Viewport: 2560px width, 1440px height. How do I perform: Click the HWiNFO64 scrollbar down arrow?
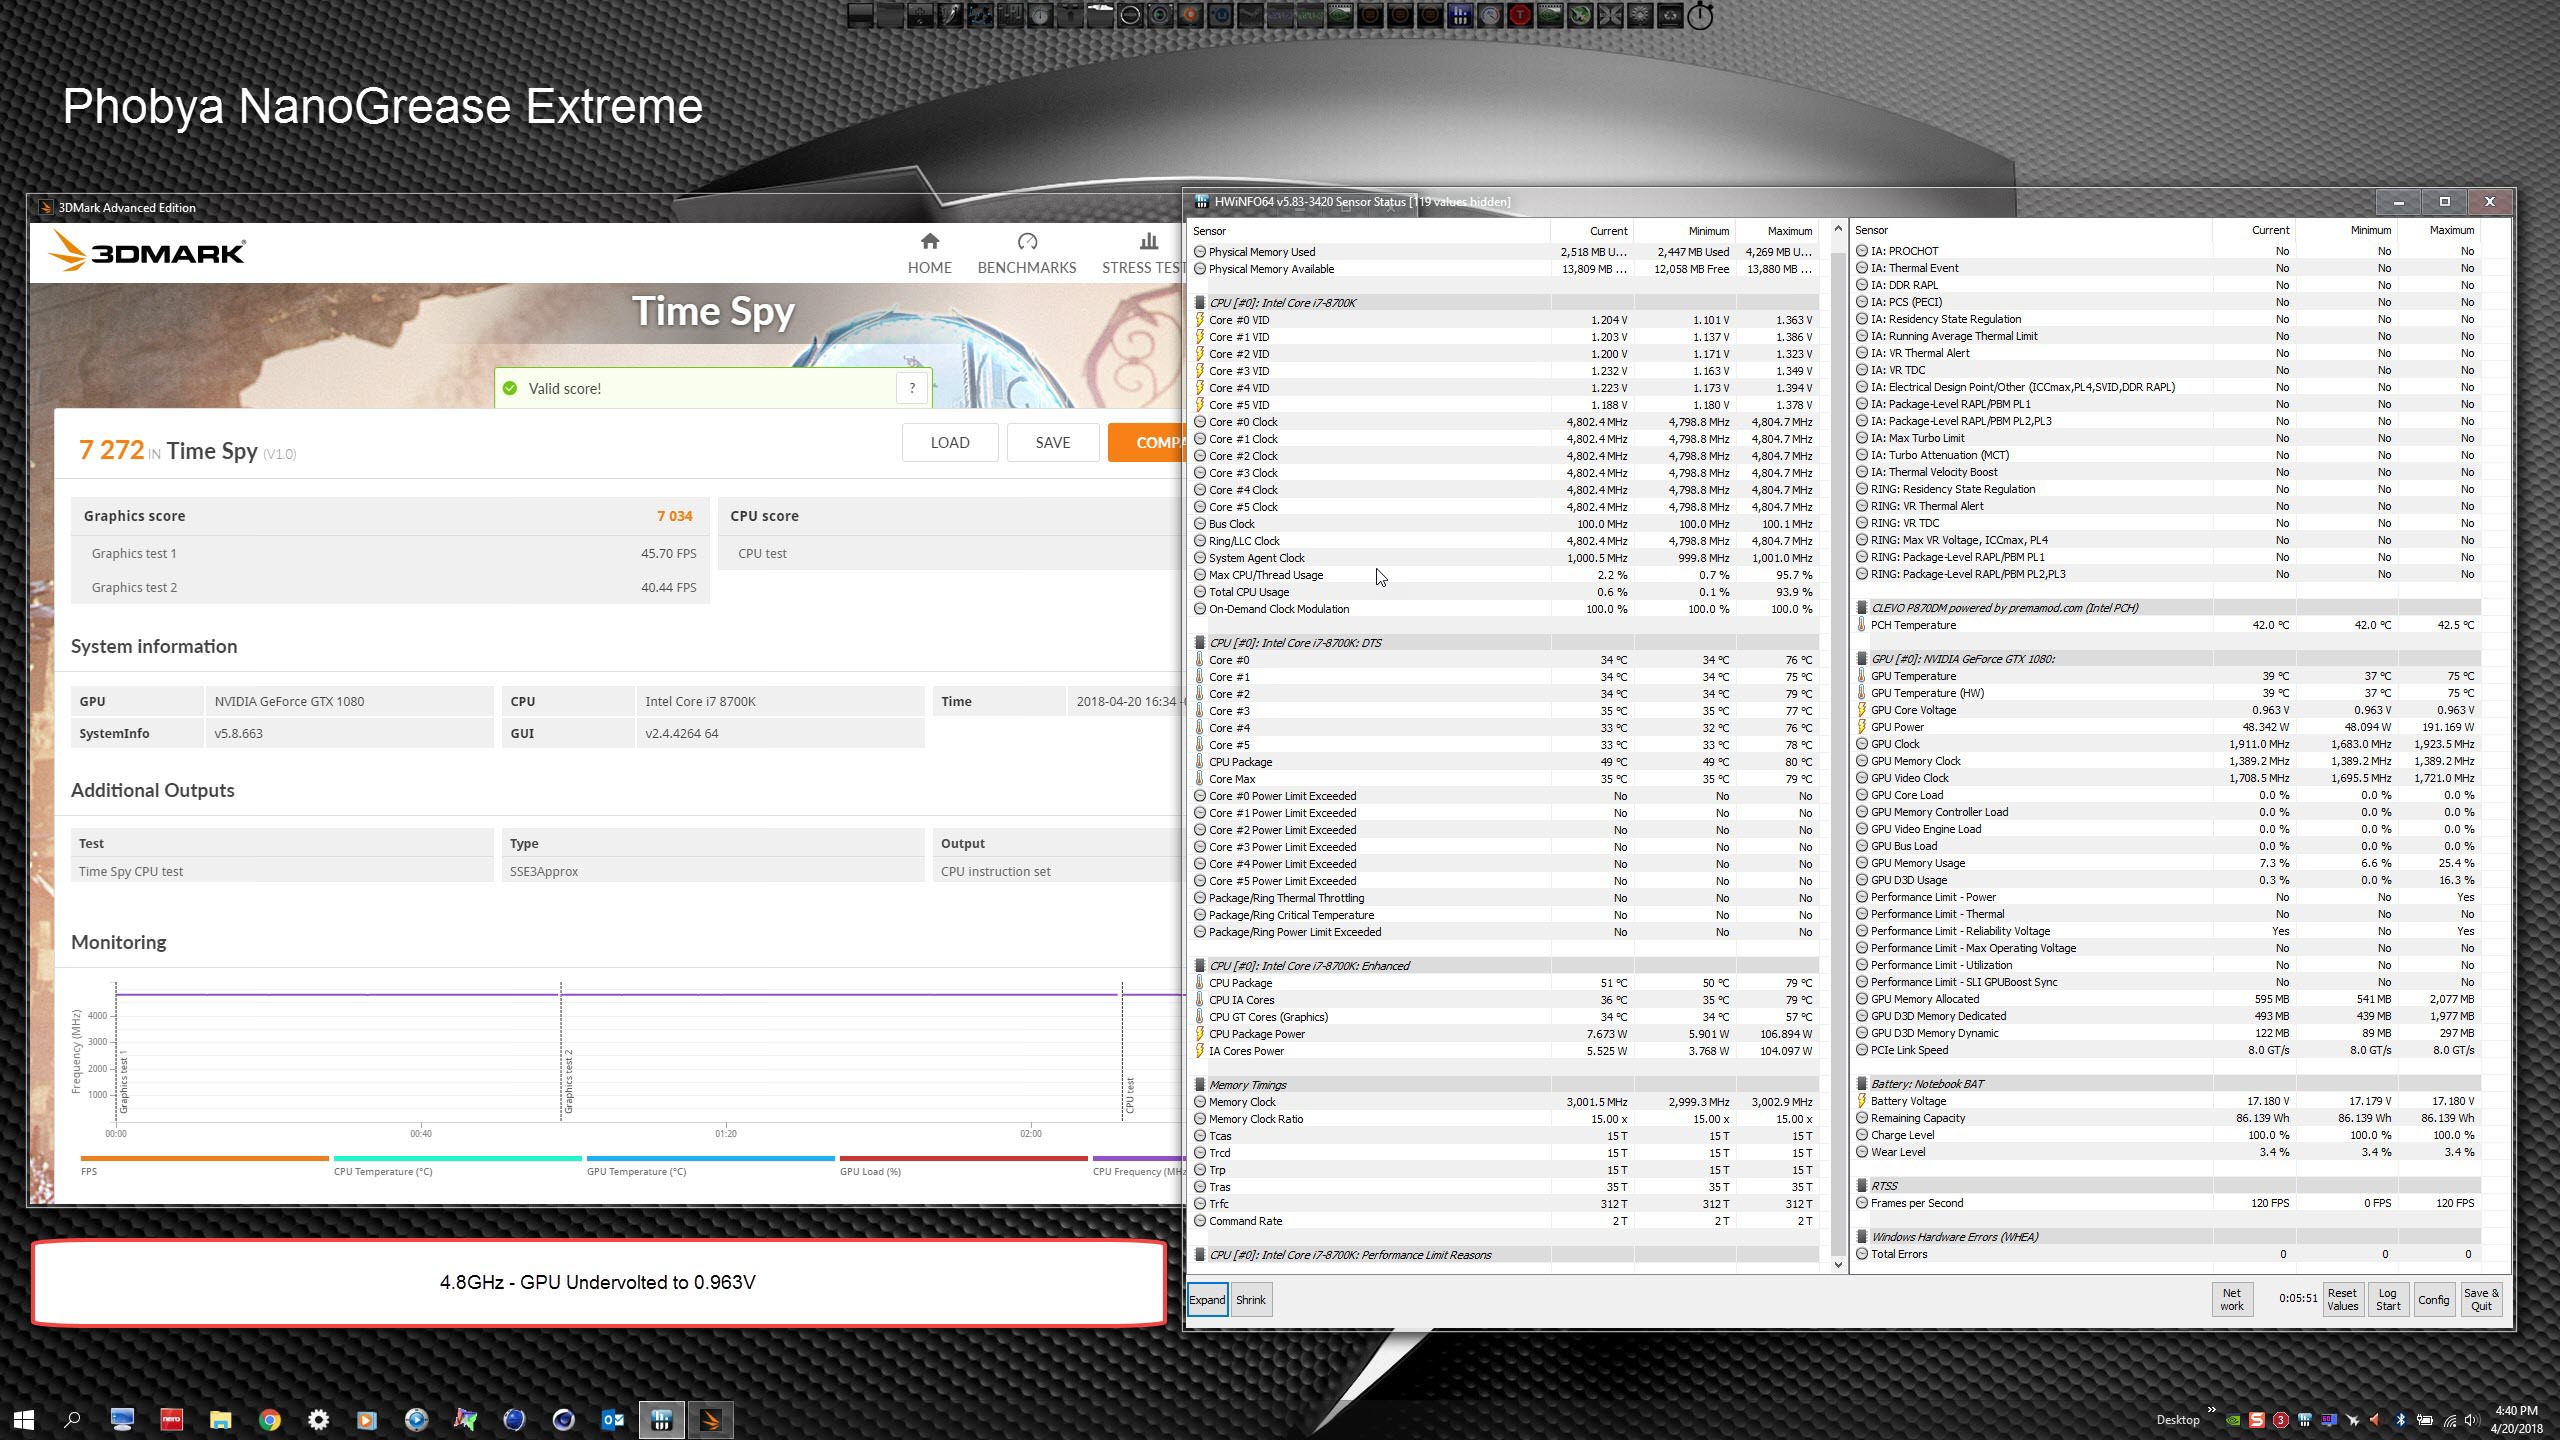(x=1837, y=1264)
